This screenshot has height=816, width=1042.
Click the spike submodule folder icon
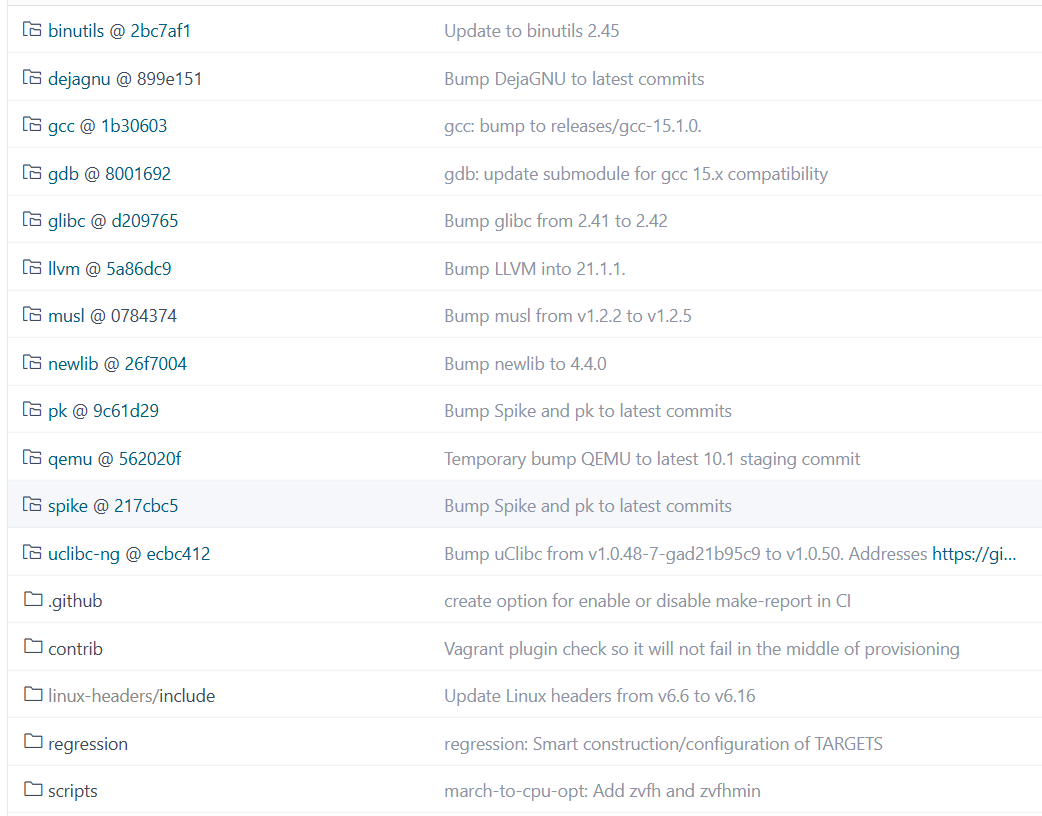(32, 504)
